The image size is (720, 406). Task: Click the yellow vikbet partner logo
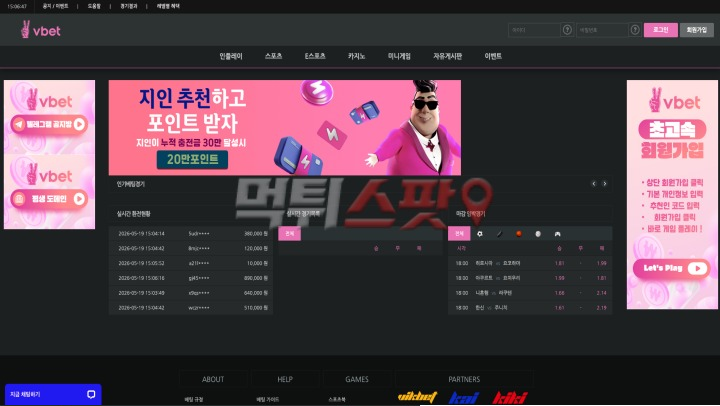pos(417,397)
